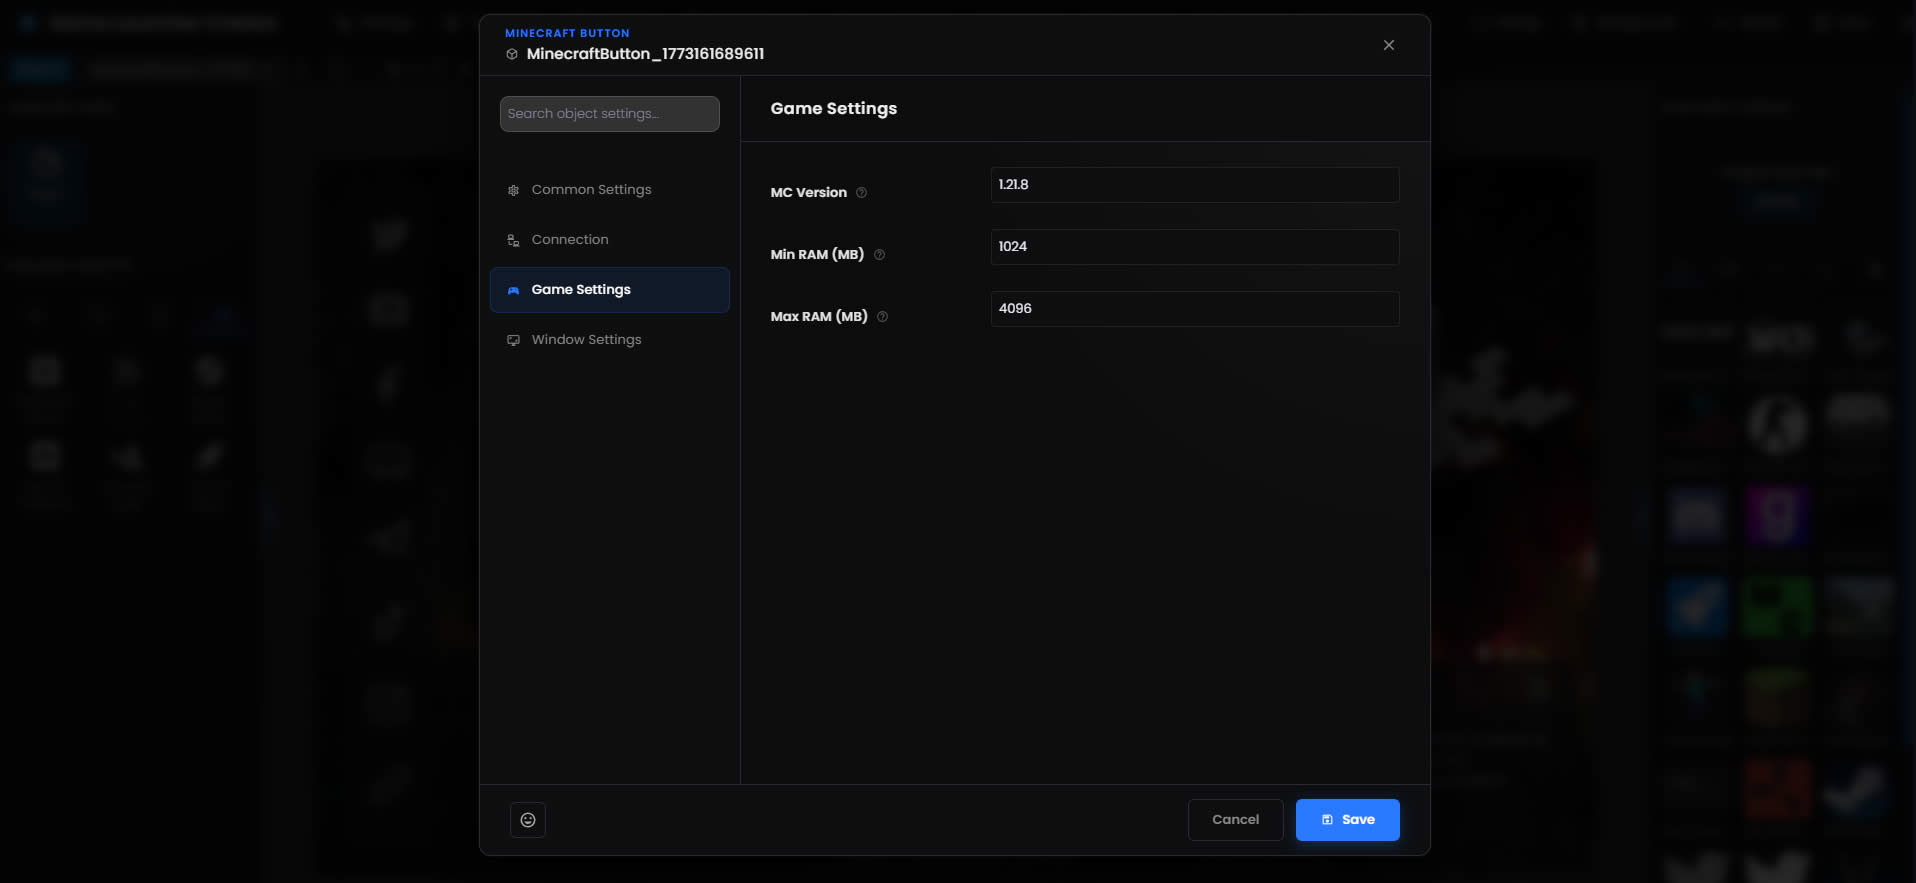Click the gamepad icon in the sidebar
Image resolution: width=1916 pixels, height=883 pixels.
[513, 290]
